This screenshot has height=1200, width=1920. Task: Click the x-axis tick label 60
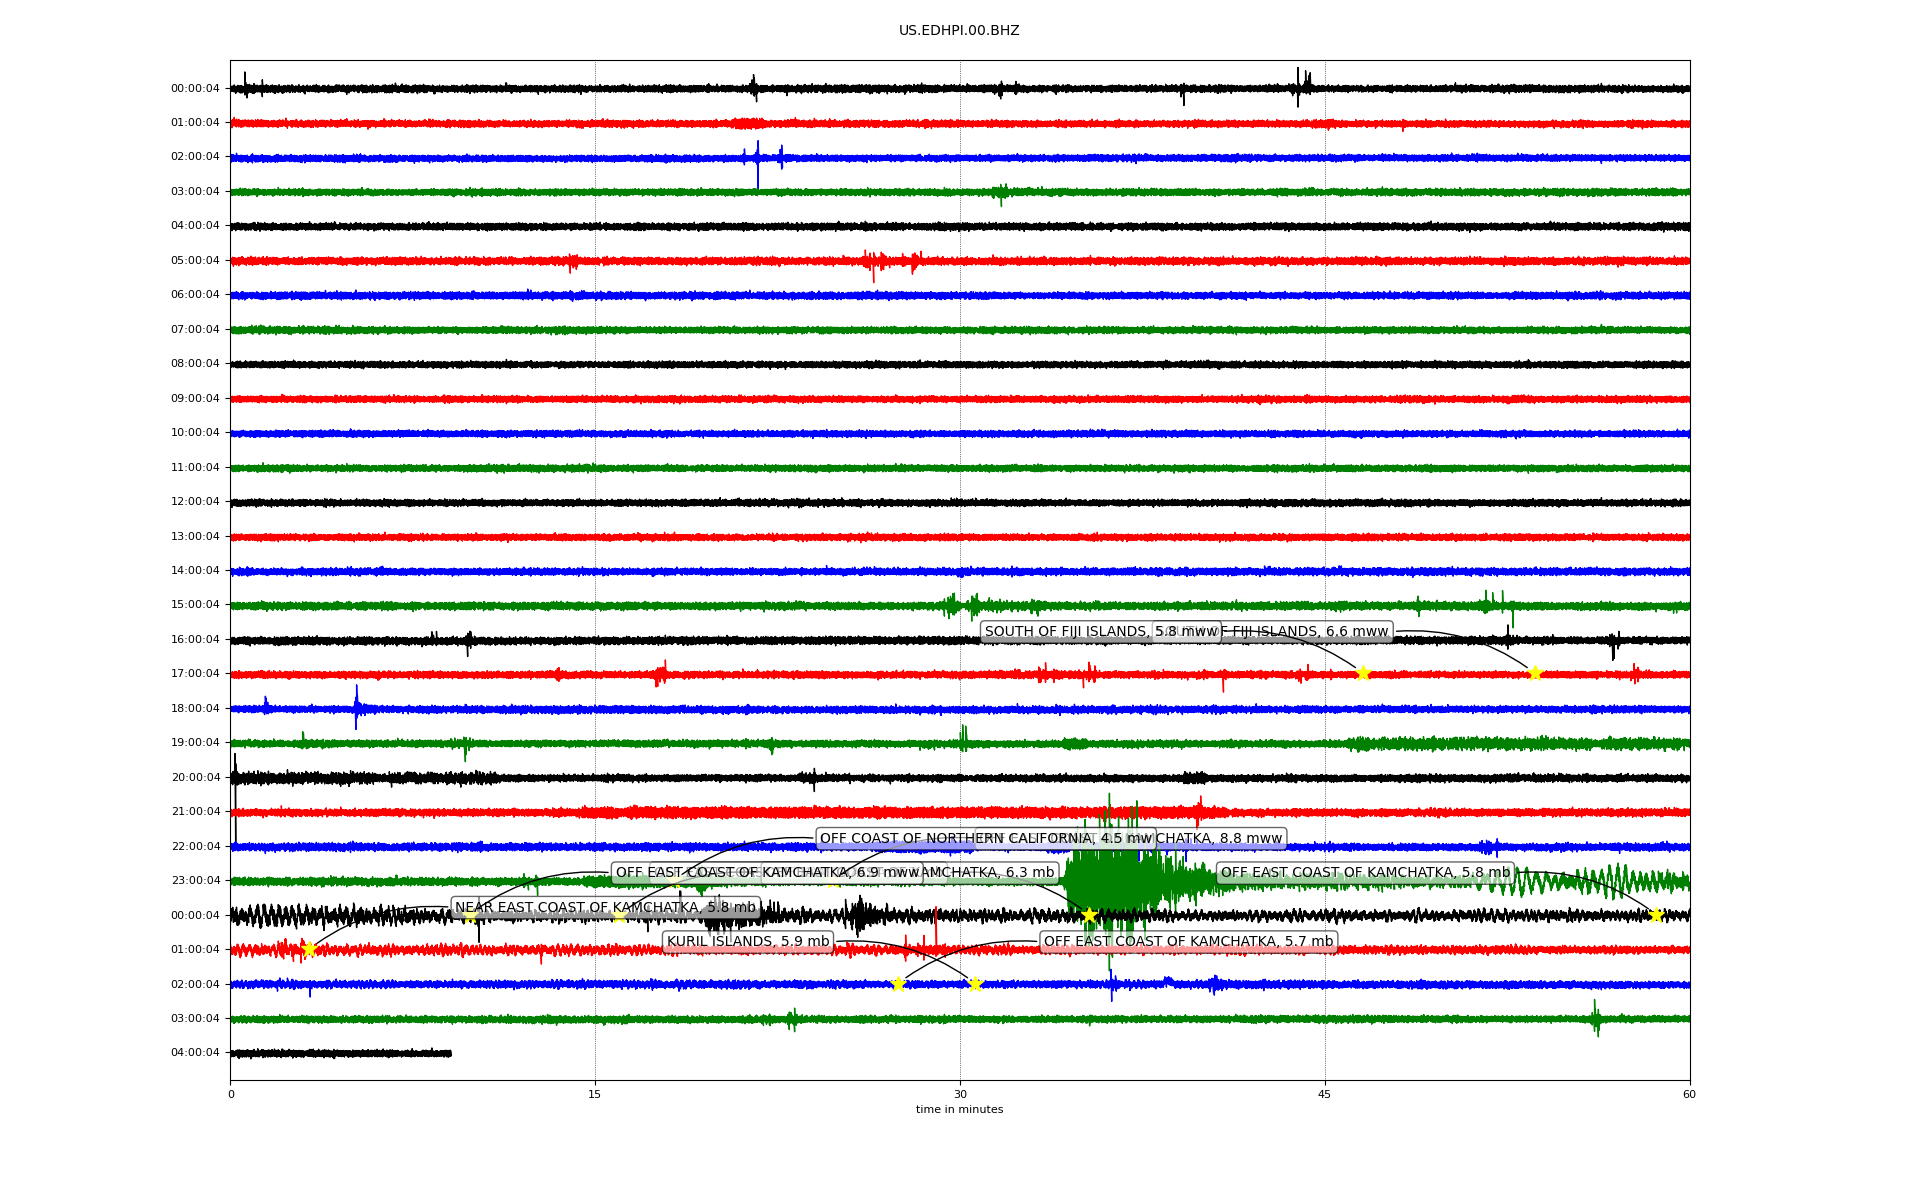pyautogui.click(x=1689, y=1094)
